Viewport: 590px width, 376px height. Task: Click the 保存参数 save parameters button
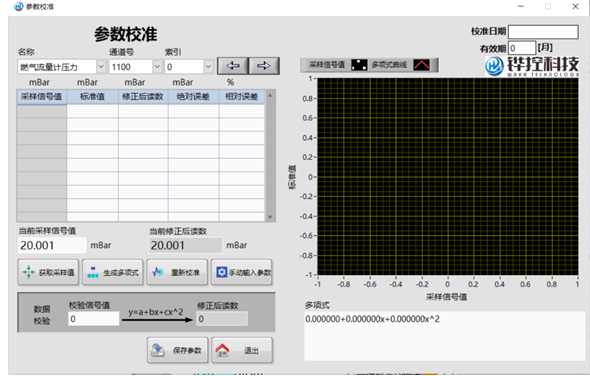point(178,350)
